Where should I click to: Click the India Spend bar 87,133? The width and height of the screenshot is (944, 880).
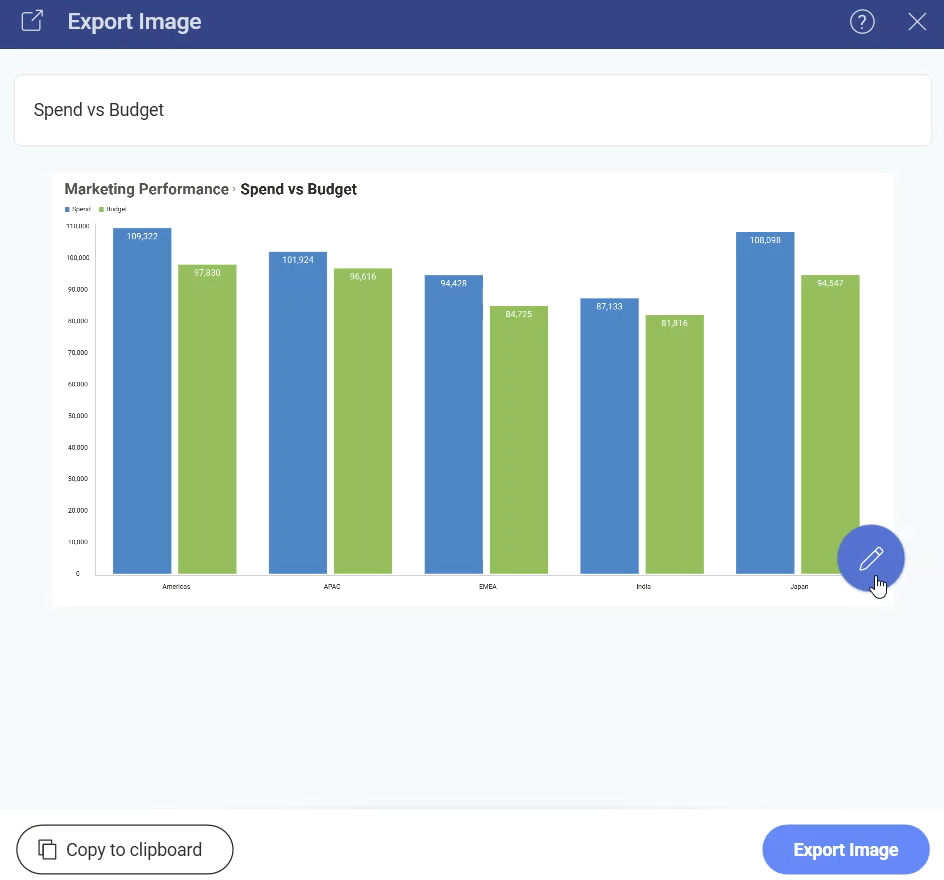609,436
